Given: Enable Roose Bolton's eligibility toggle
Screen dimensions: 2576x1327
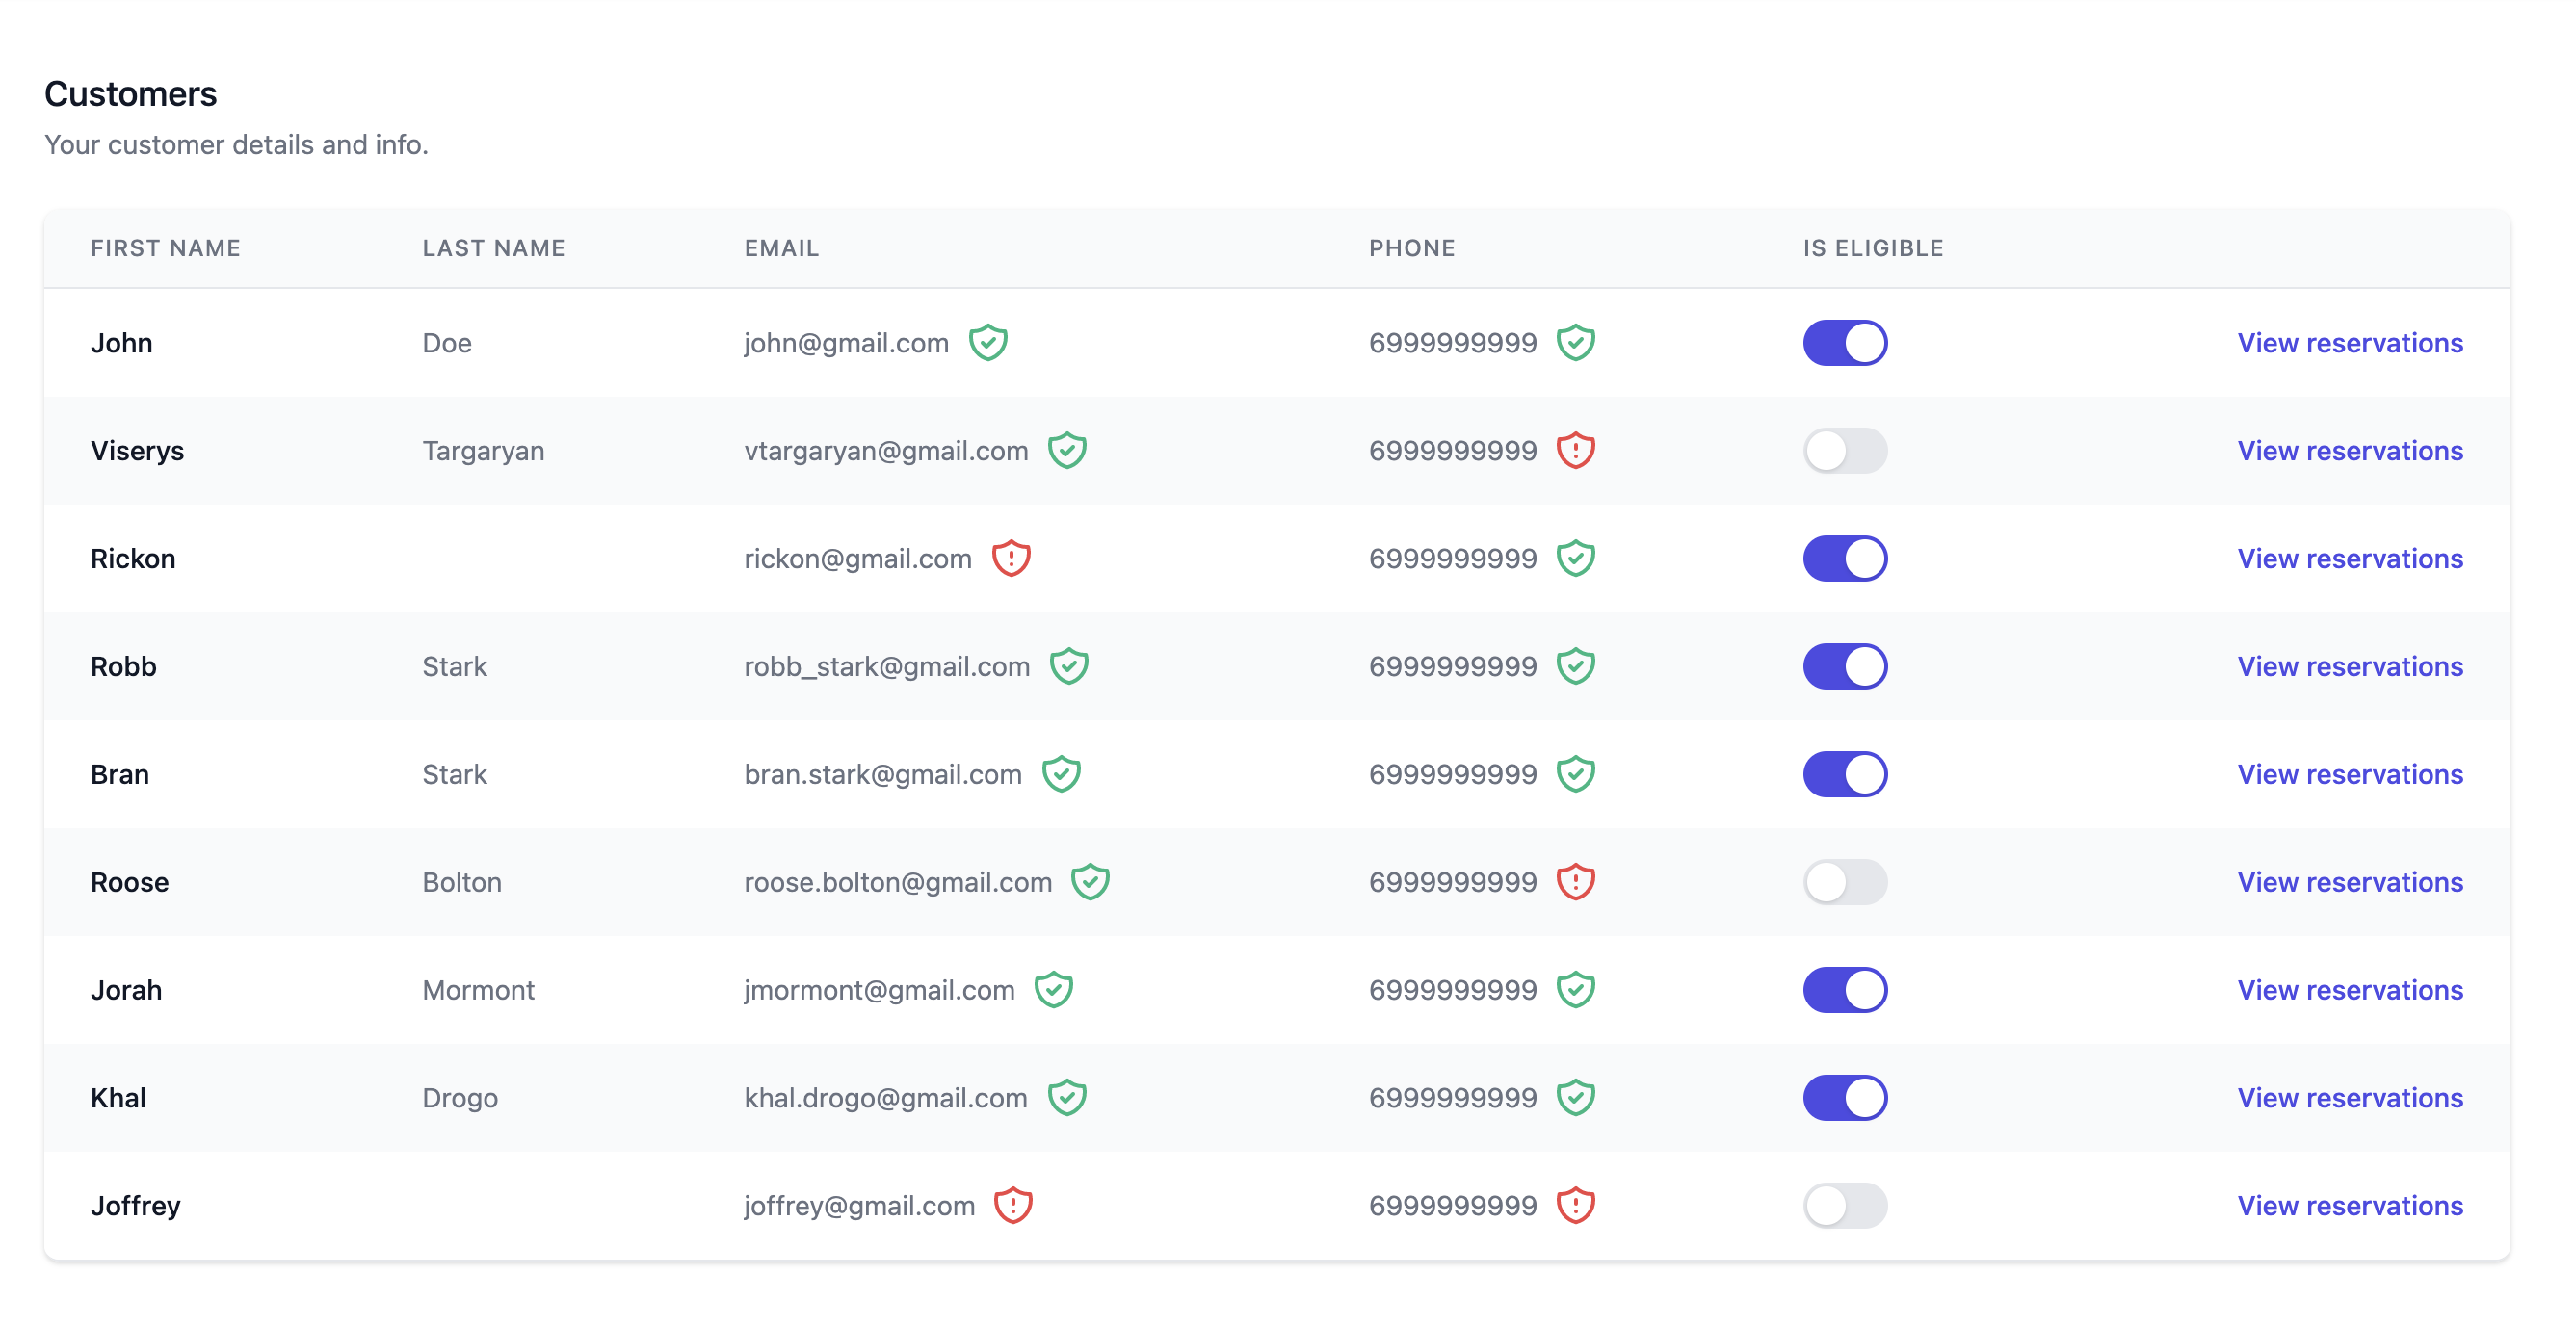Looking at the screenshot, I should 1845,883.
